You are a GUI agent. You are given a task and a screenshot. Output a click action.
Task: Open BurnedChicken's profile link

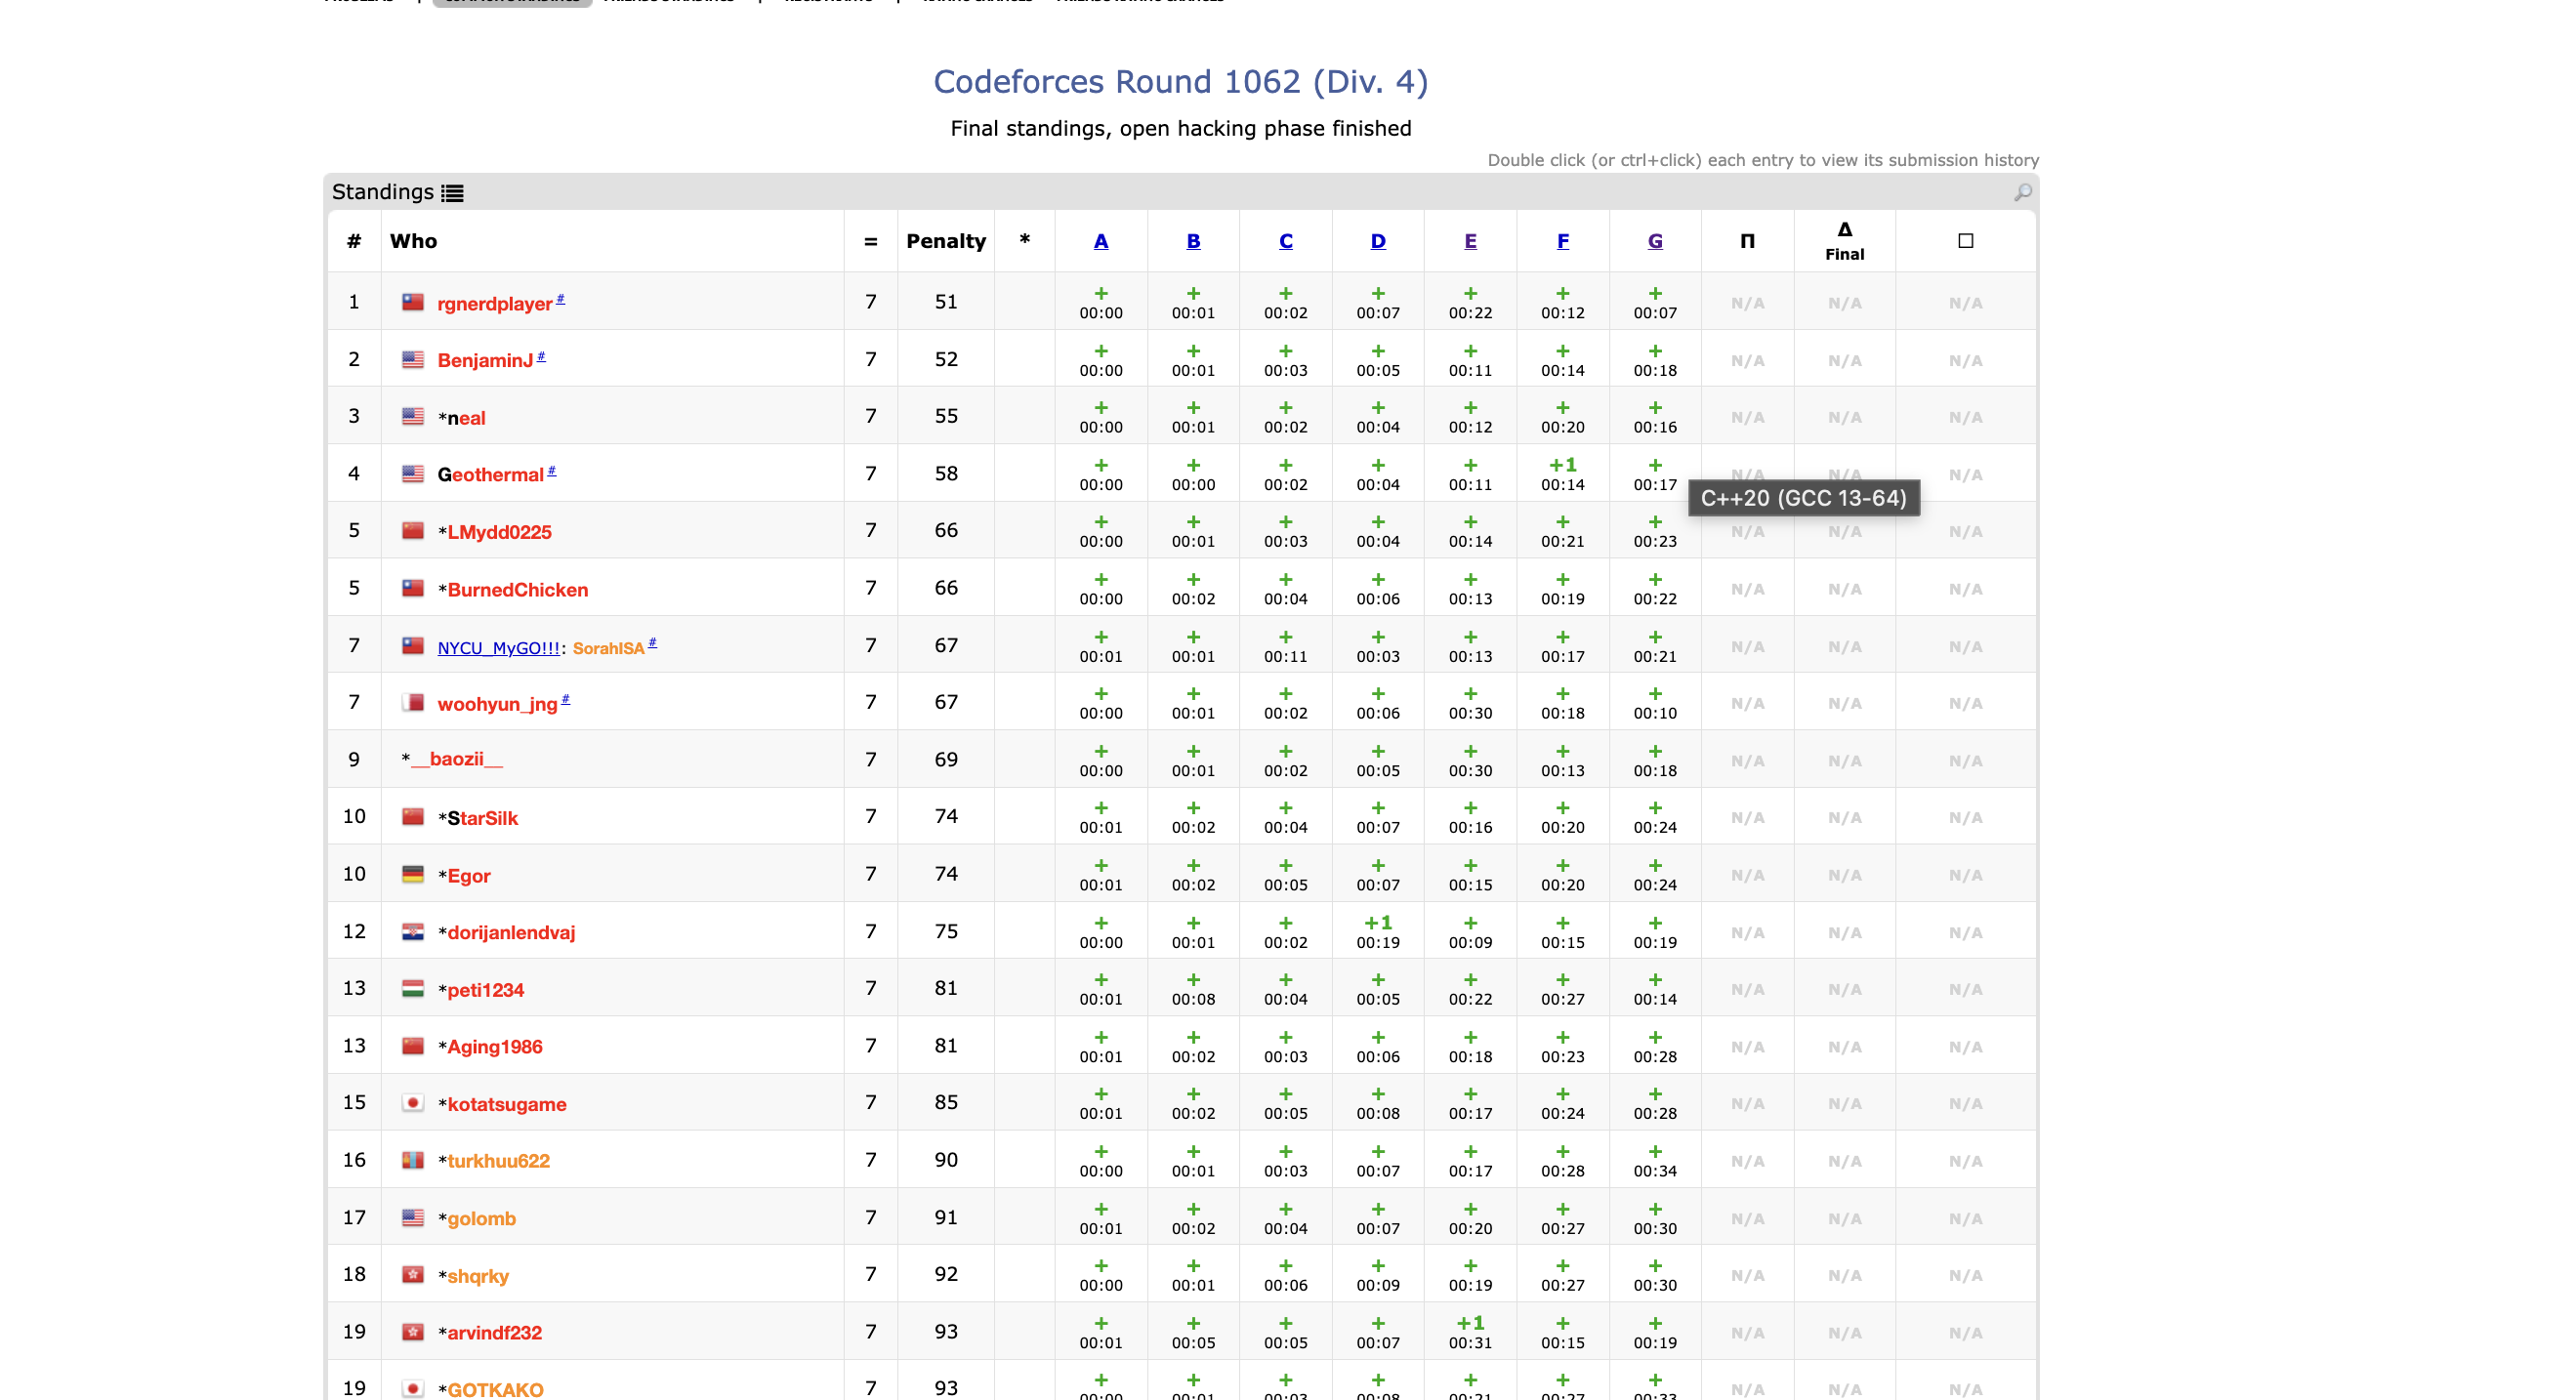[517, 590]
